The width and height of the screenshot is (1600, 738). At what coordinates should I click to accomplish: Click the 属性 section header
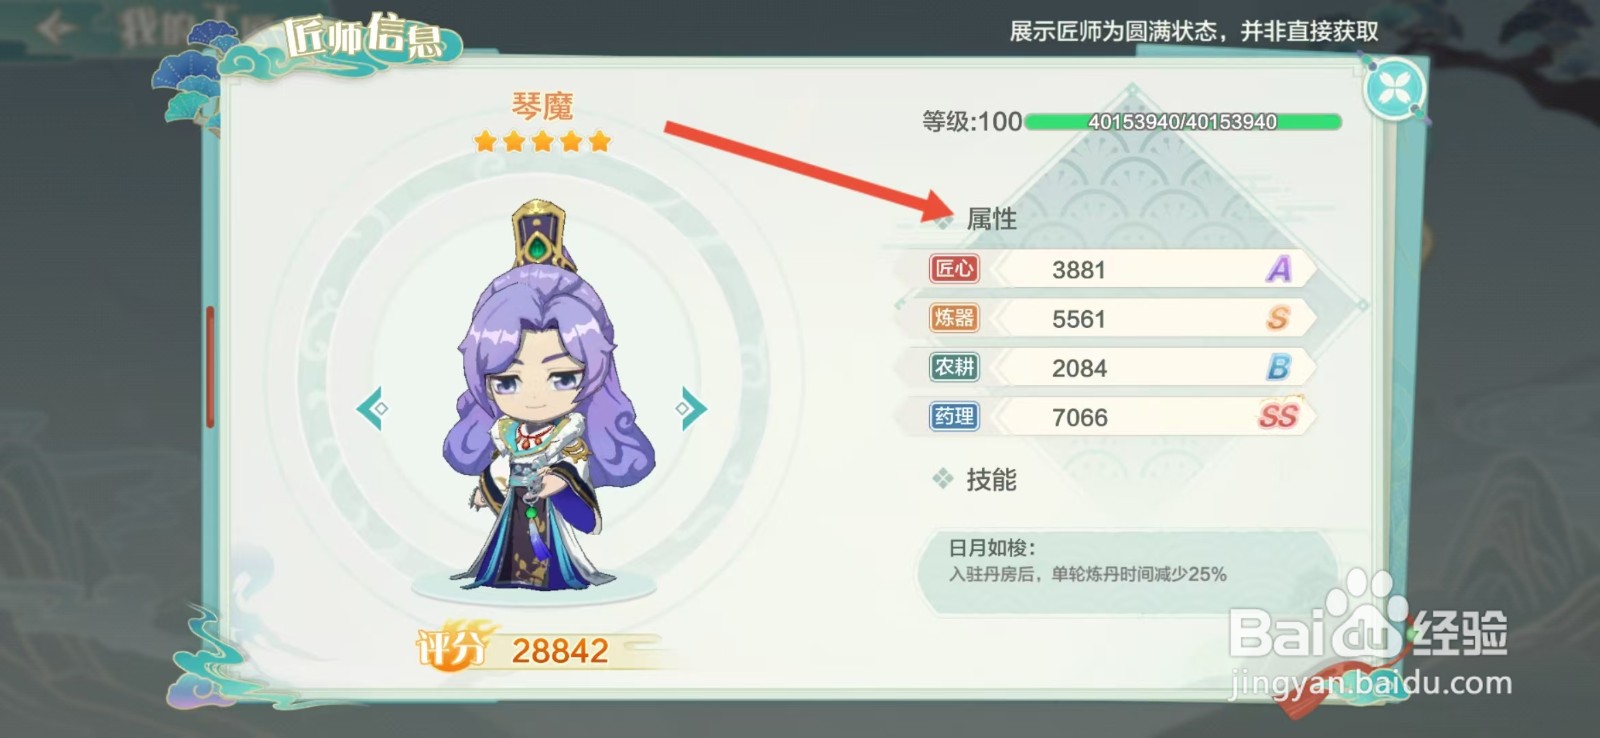click(991, 218)
